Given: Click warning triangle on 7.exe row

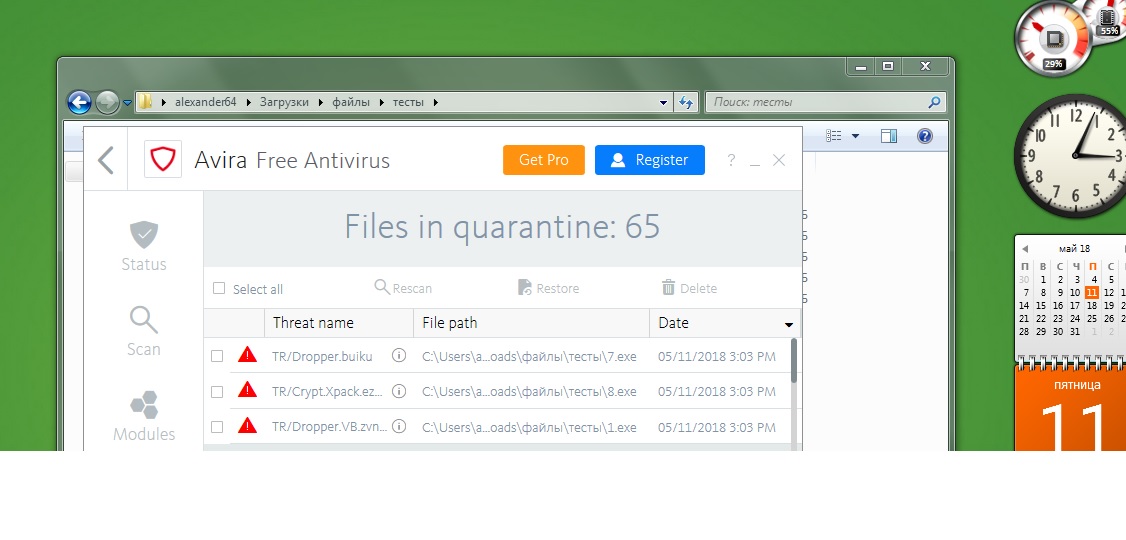Looking at the screenshot, I should click(x=248, y=354).
